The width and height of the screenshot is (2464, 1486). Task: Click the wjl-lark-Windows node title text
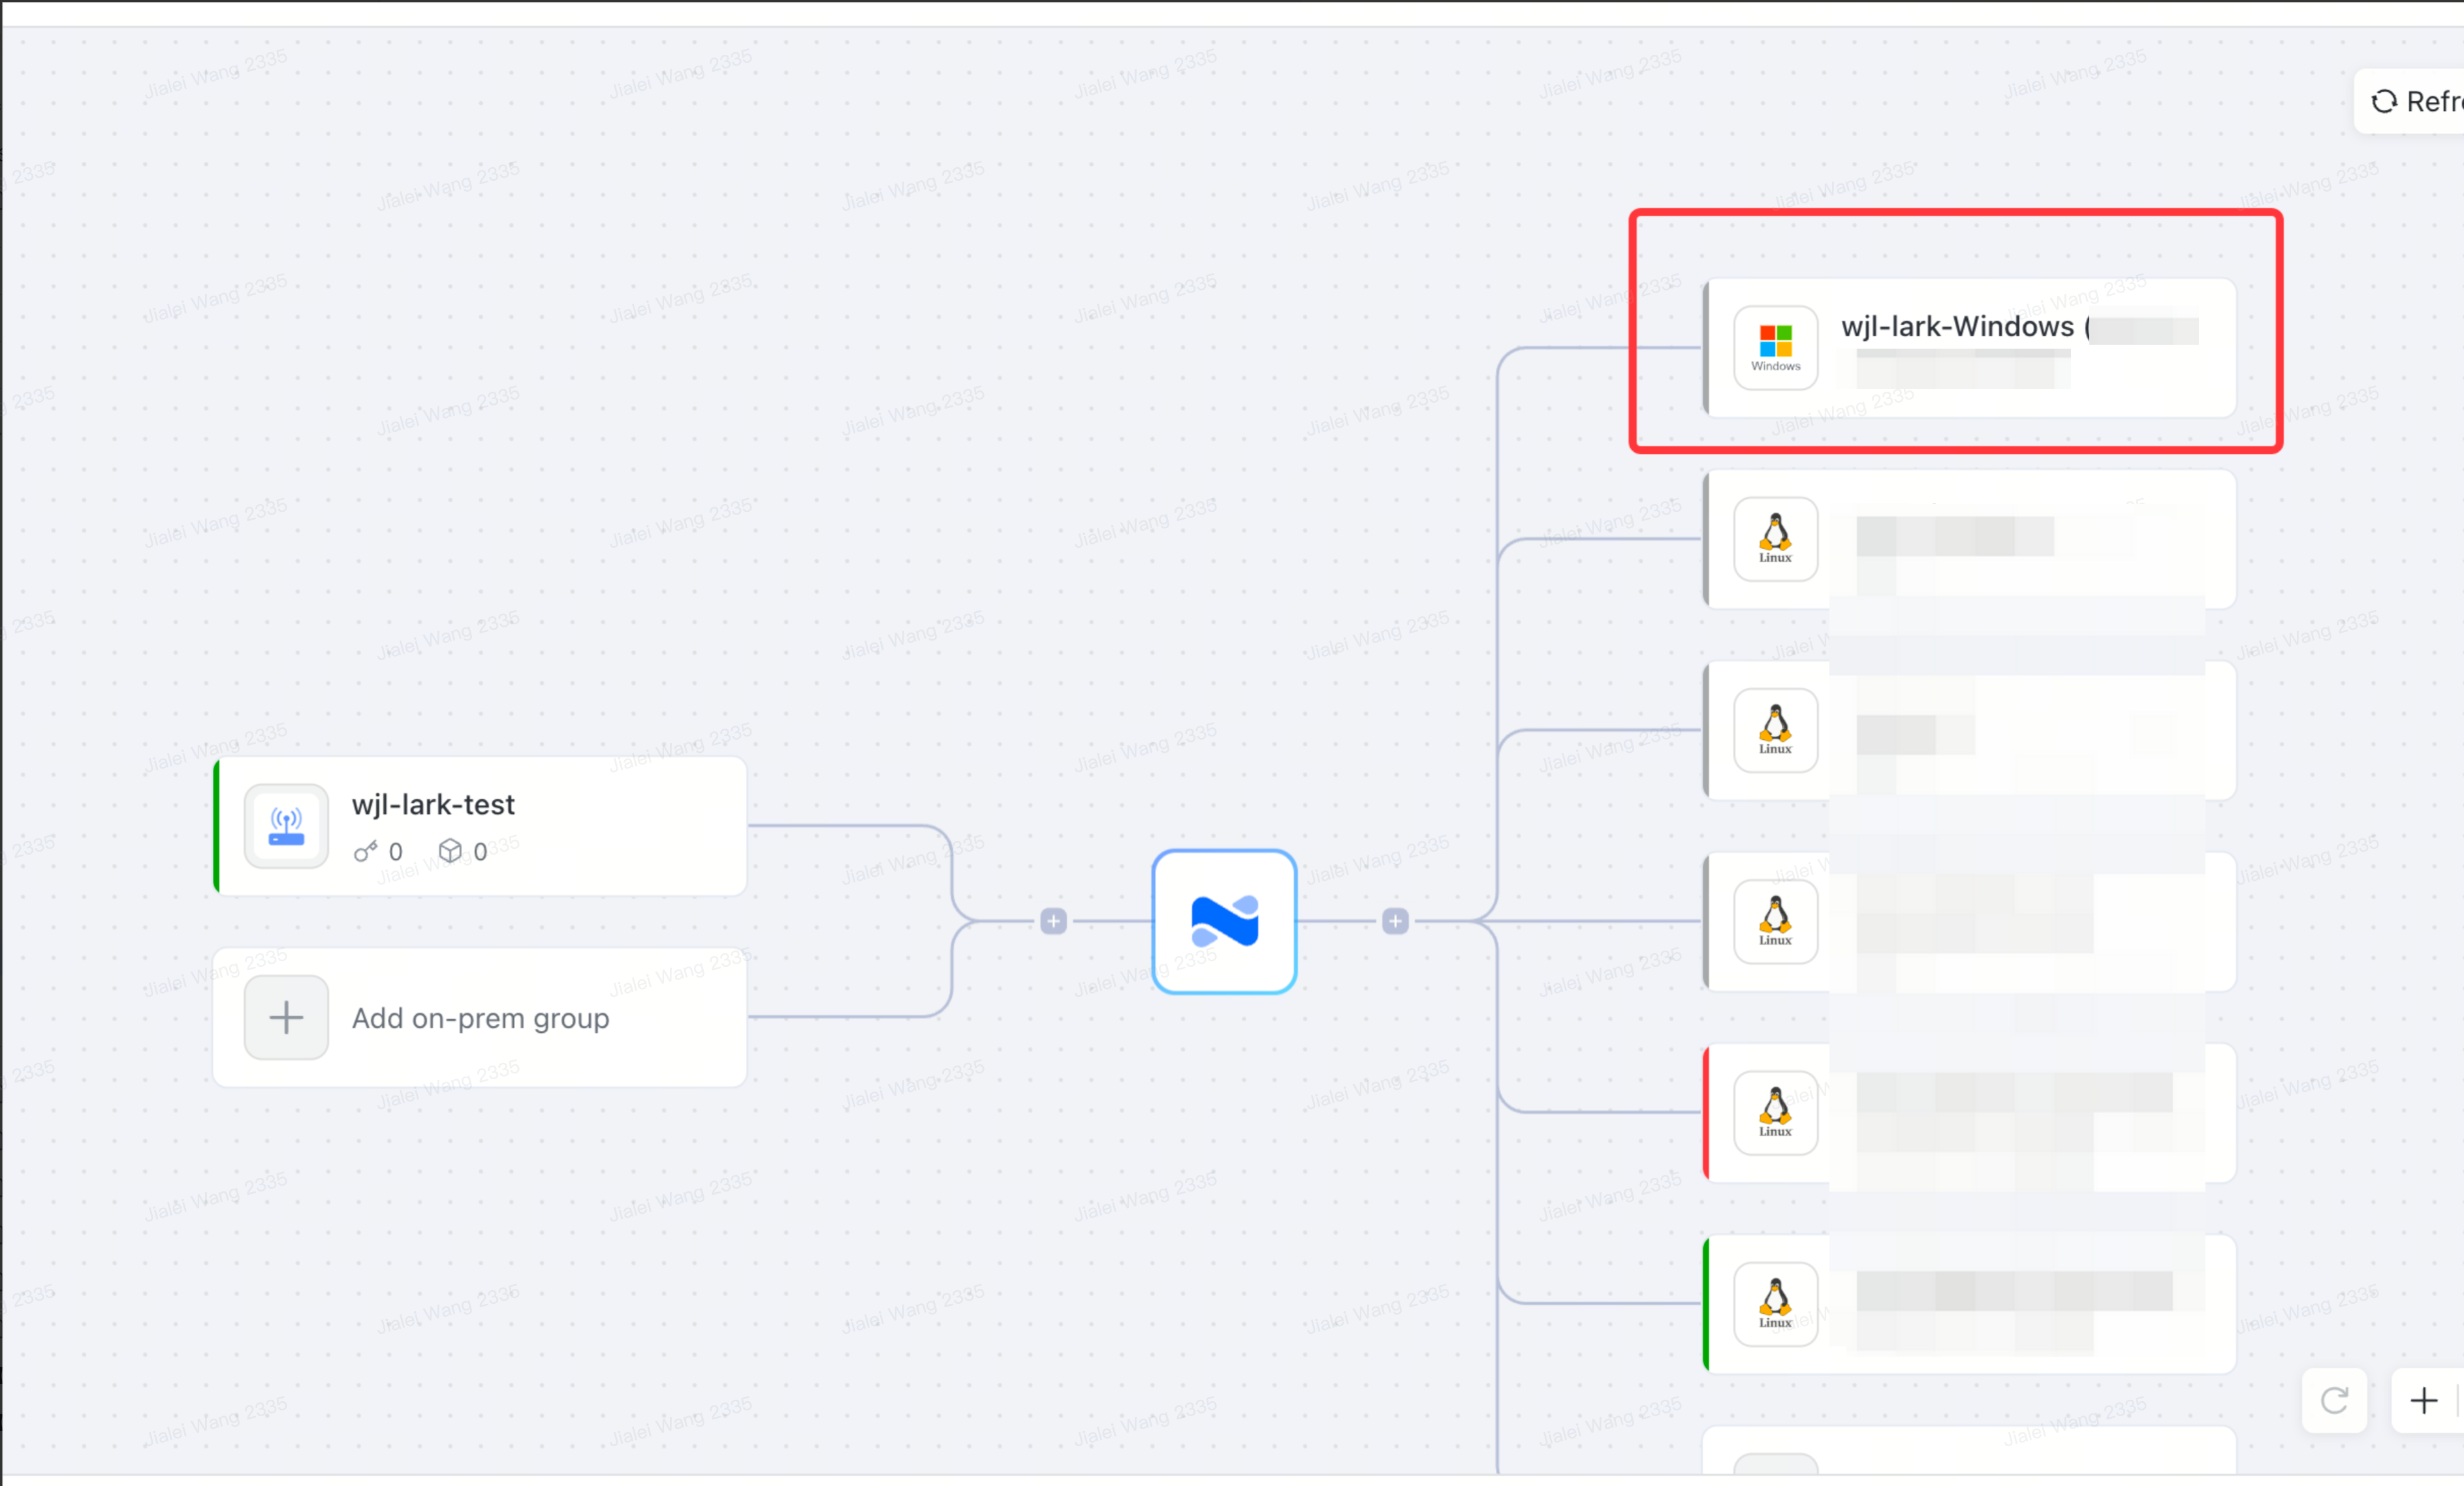pyautogui.click(x=1958, y=327)
